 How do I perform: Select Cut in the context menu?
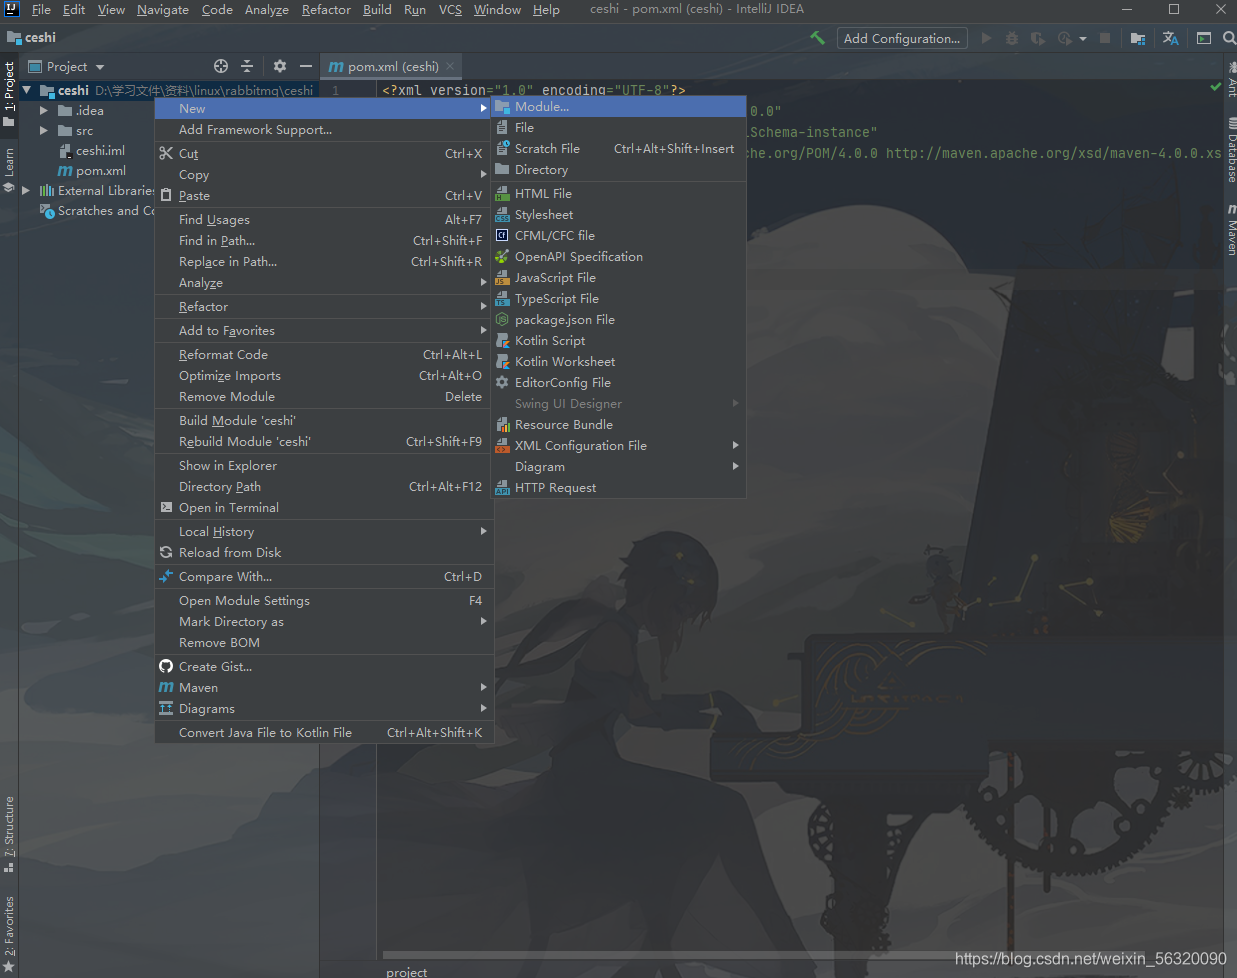324,154
